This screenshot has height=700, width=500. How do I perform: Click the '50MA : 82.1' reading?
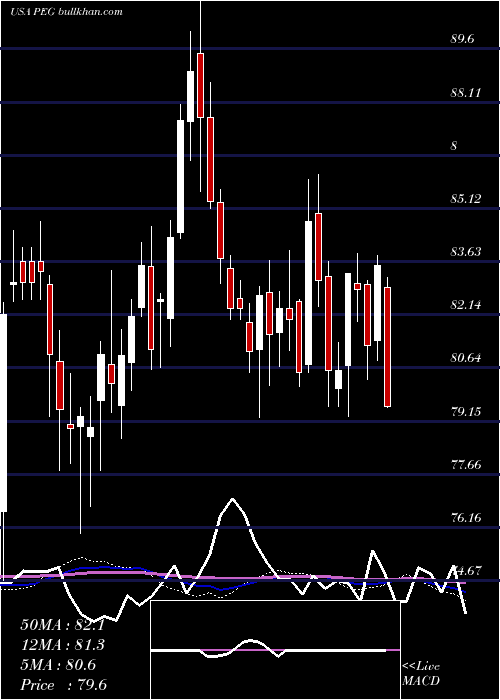coord(62,625)
